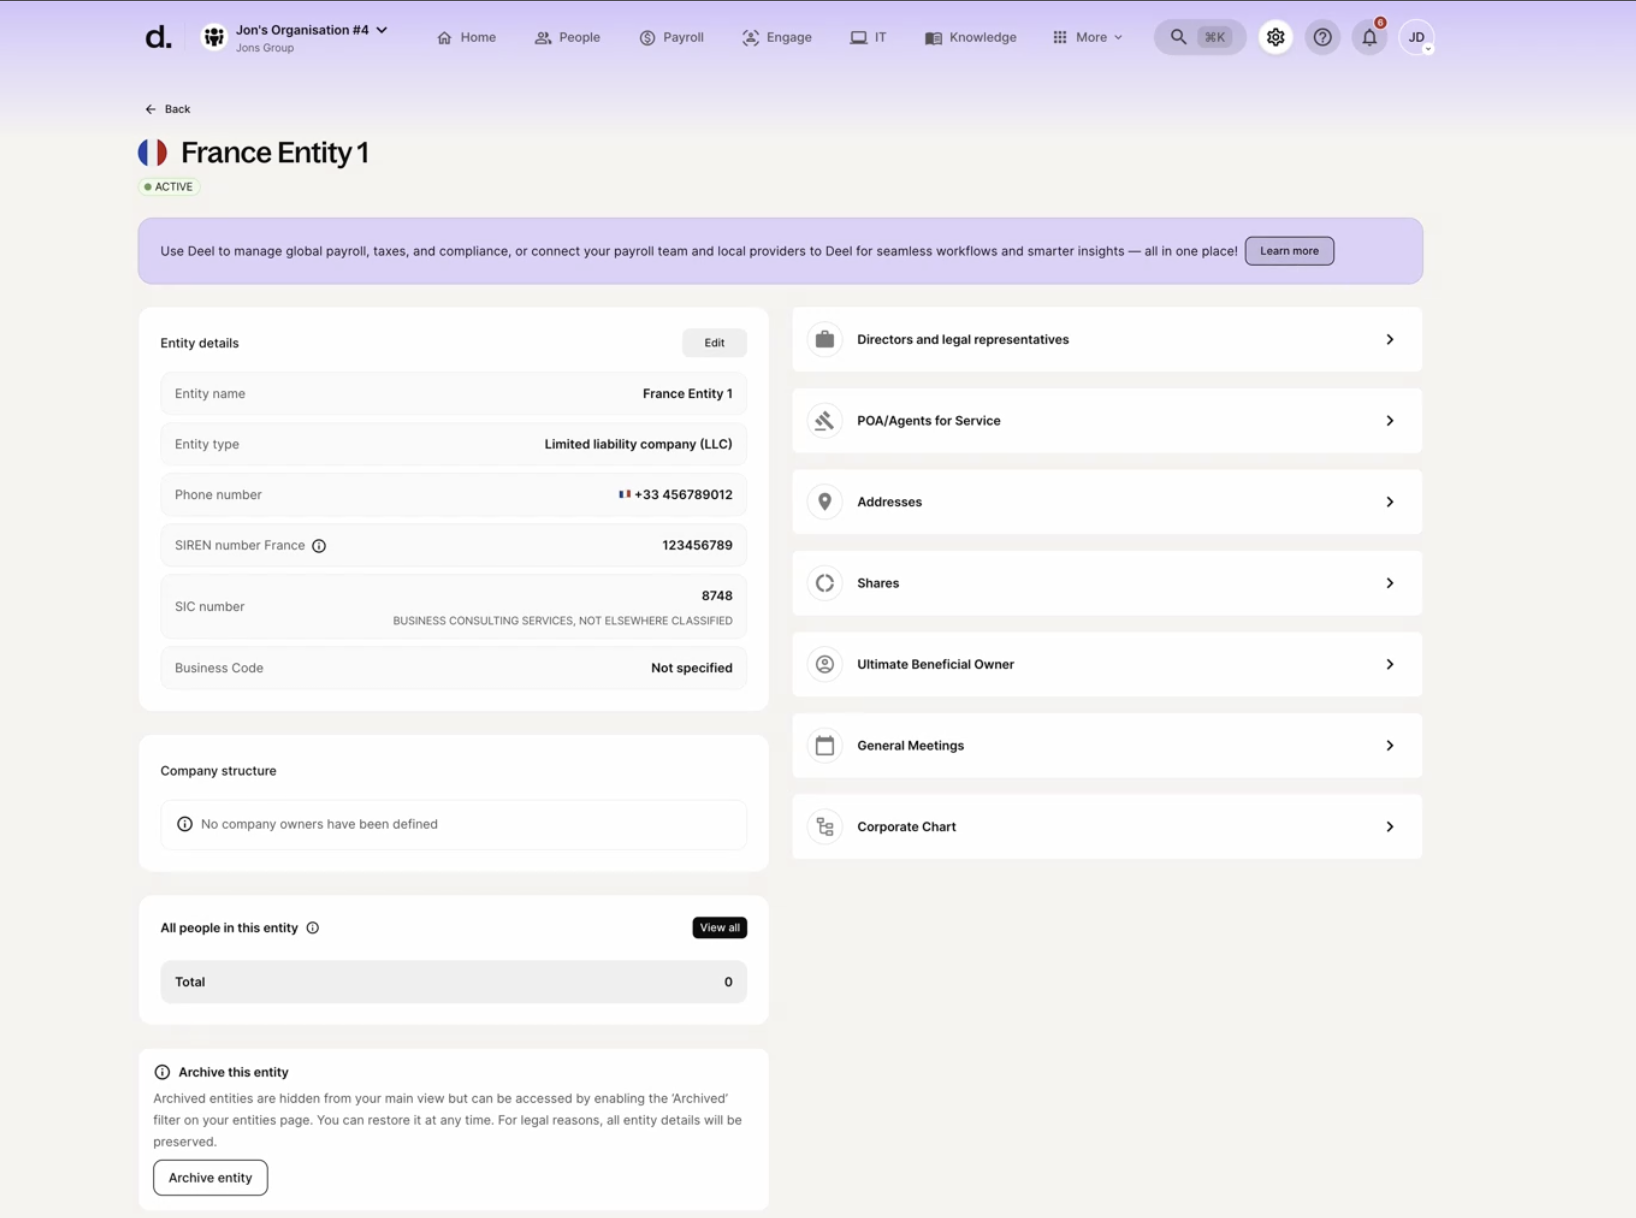
Task: Click the Archive entity button
Action: (x=209, y=1177)
